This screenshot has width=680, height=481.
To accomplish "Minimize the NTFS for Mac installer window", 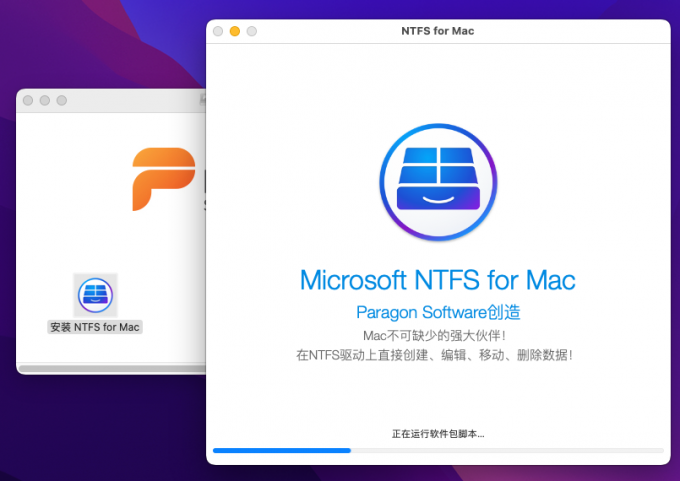I will click(x=235, y=31).
